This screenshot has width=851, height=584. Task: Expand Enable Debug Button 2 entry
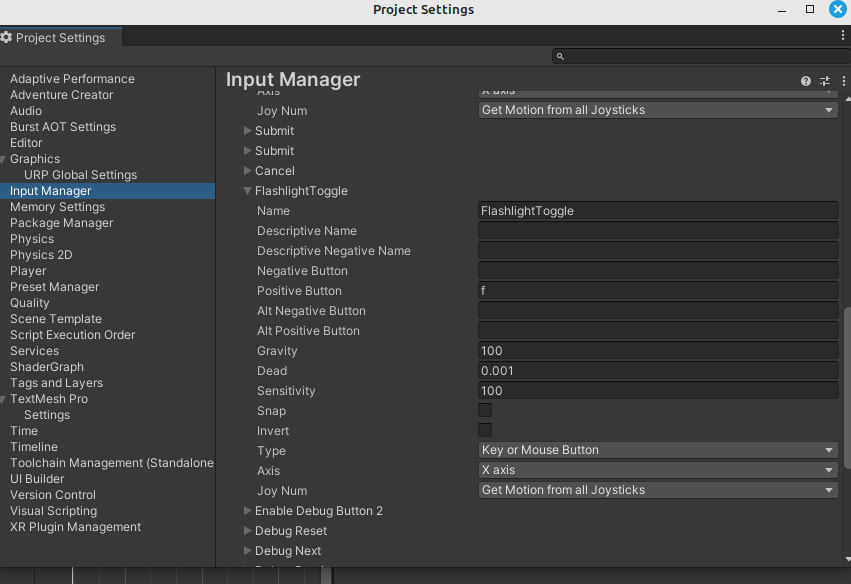click(x=247, y=511)
